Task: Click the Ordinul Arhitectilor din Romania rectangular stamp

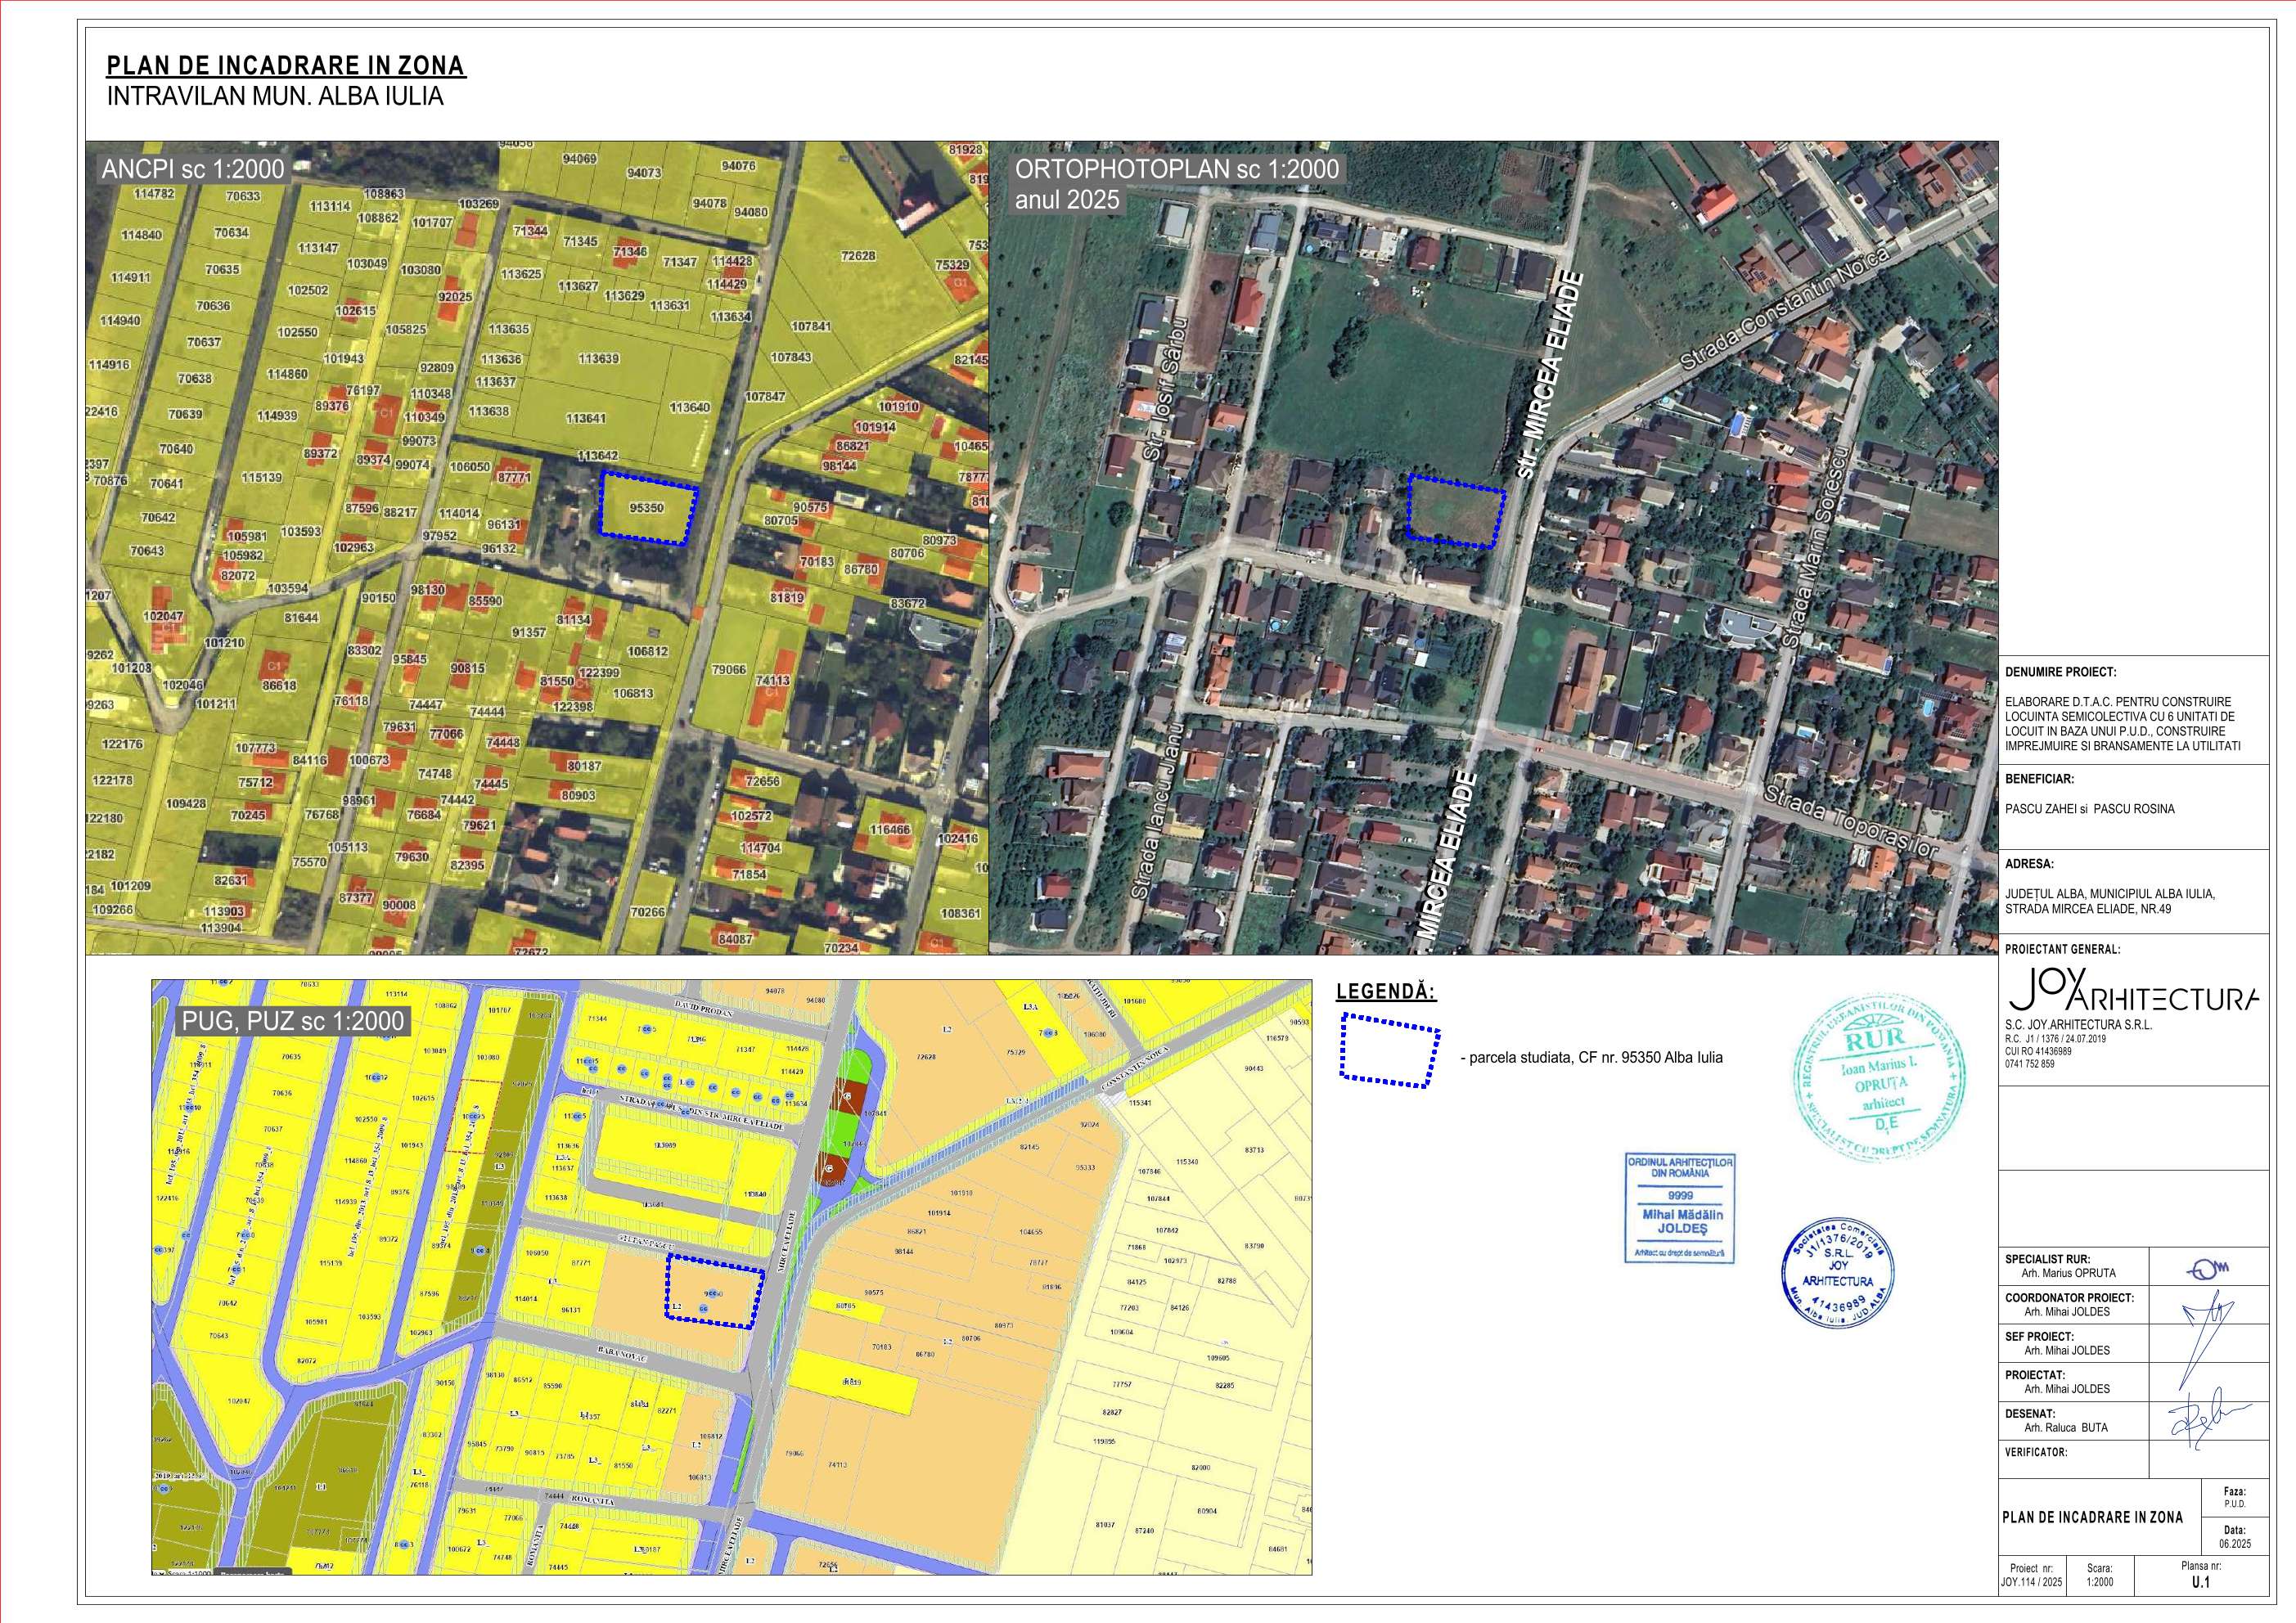Action: pyautogui.click(x=1680, y=1208)
